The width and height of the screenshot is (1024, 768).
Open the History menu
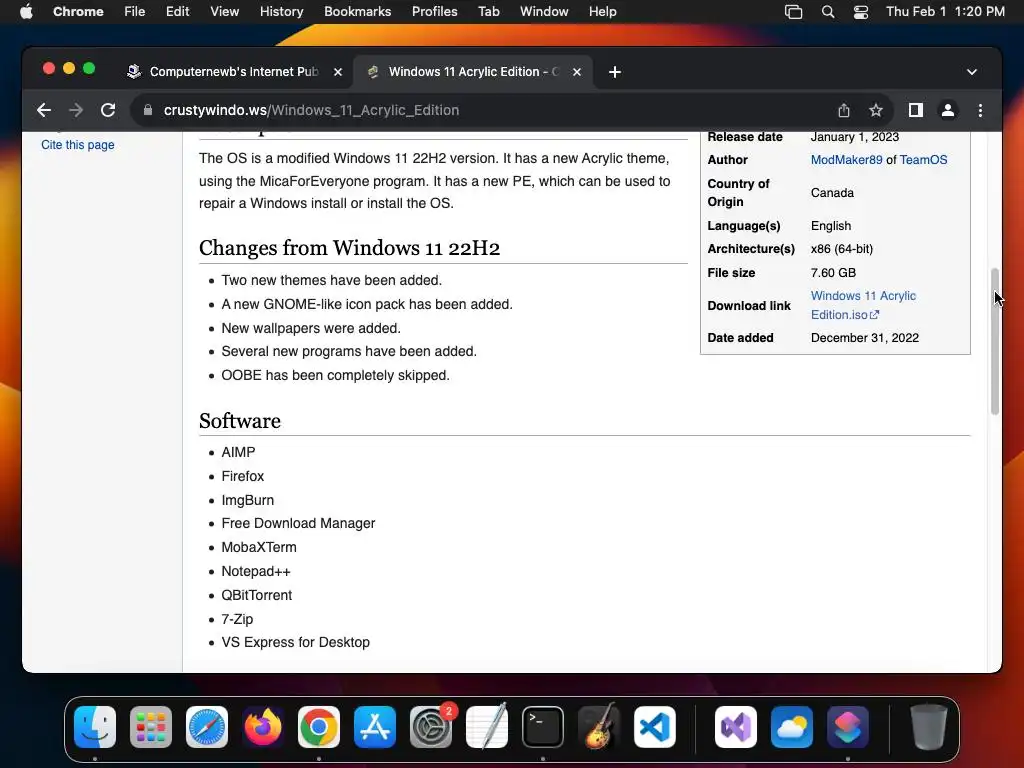[281, 12]
